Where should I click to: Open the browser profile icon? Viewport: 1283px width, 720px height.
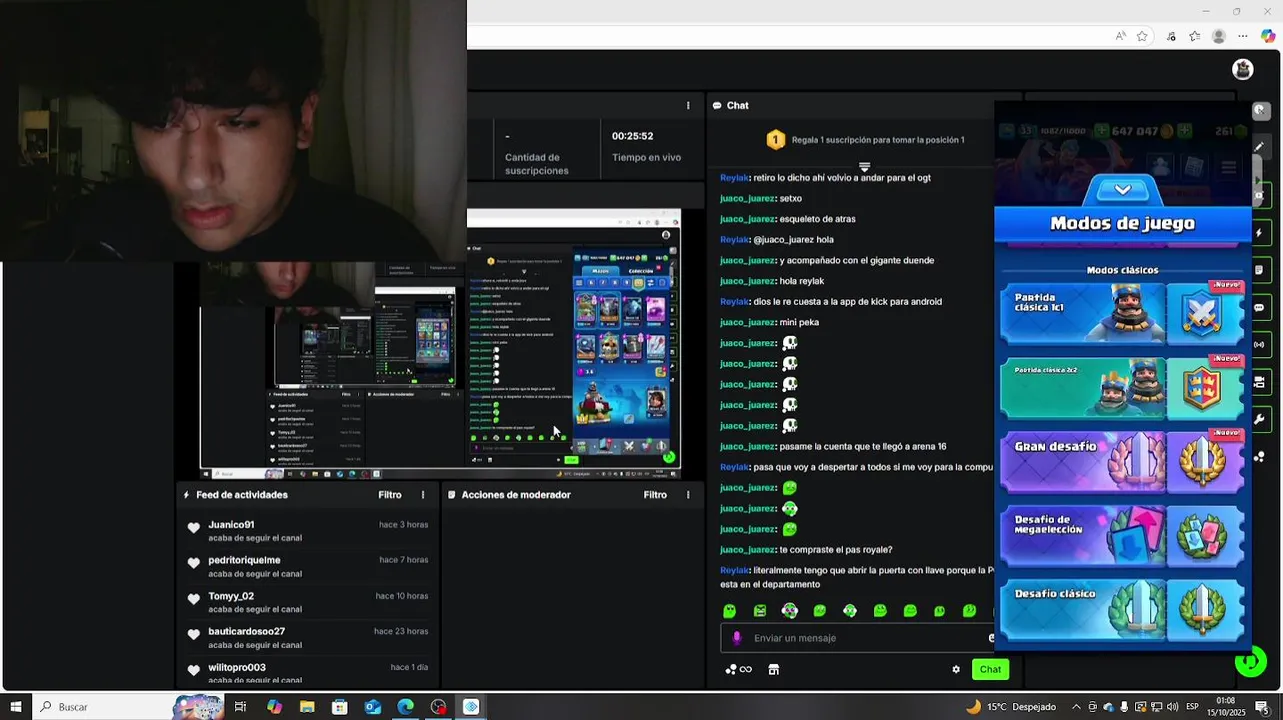pyautogui.click(x=1218, y=36)
